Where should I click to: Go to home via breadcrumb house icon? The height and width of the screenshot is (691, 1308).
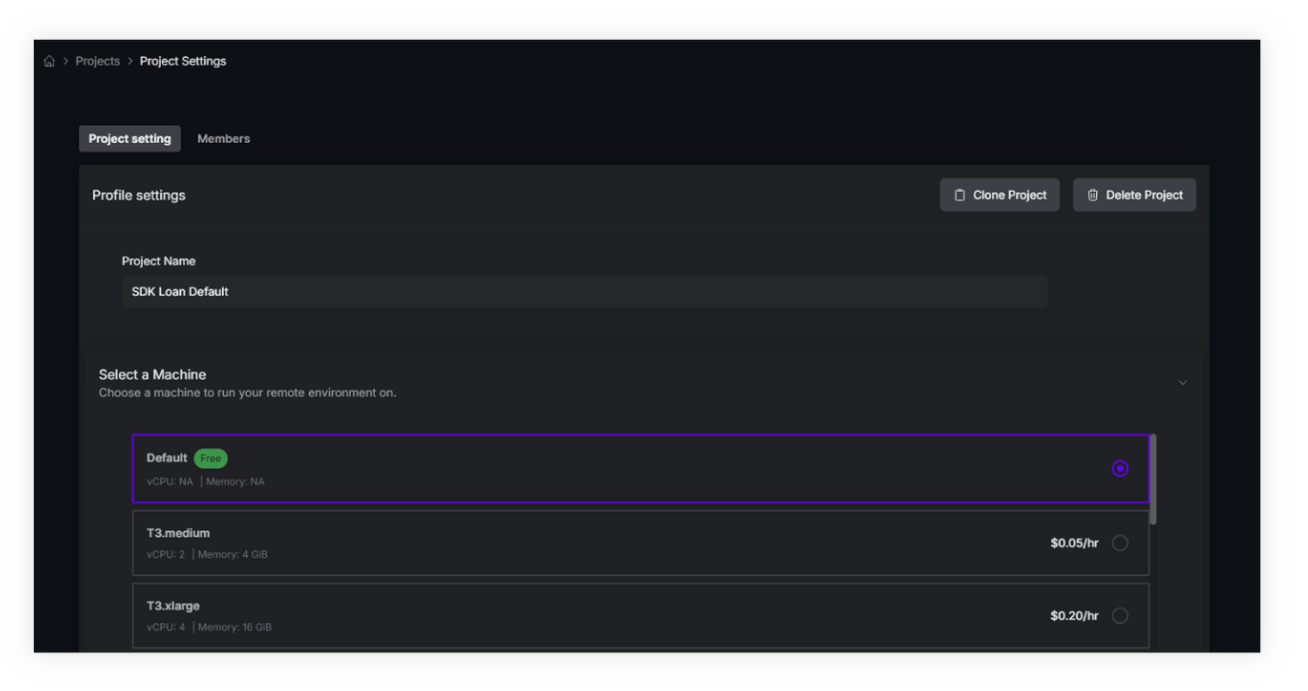tap(49, 62)
